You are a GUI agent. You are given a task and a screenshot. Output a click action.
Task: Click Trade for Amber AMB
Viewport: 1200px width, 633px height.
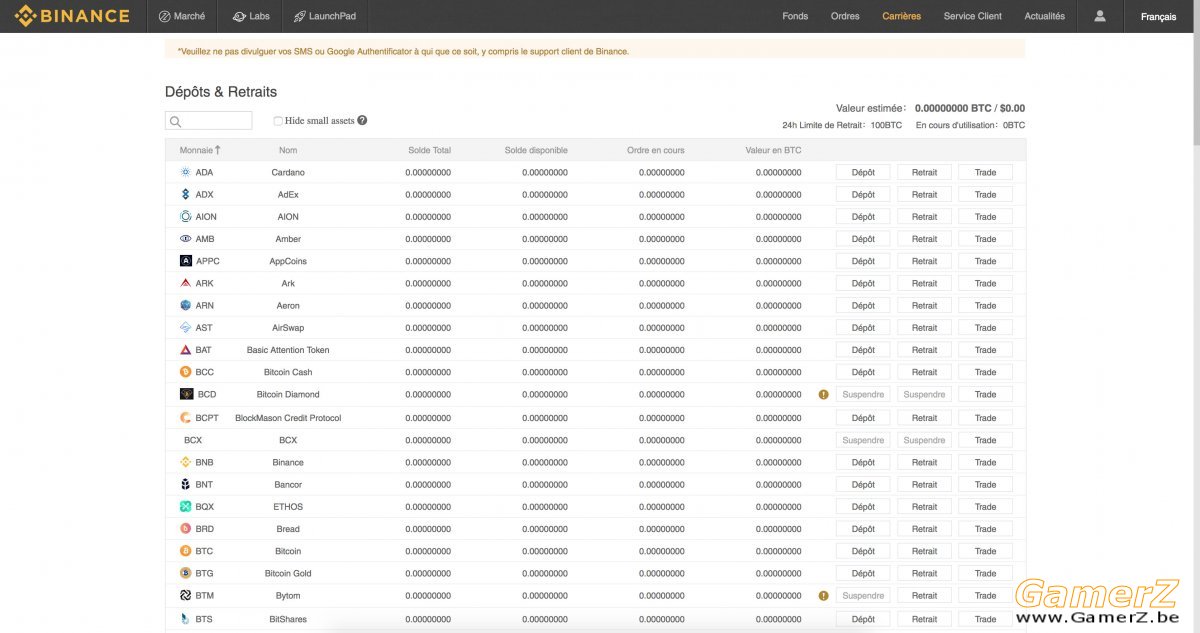[985, 239]
